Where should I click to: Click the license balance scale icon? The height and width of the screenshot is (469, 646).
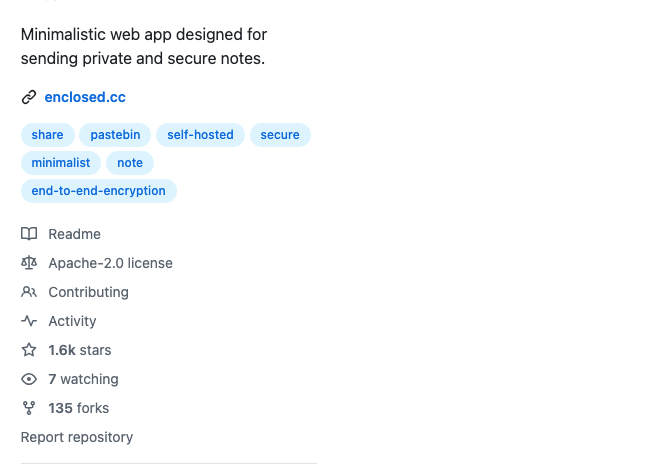(29, 263)
